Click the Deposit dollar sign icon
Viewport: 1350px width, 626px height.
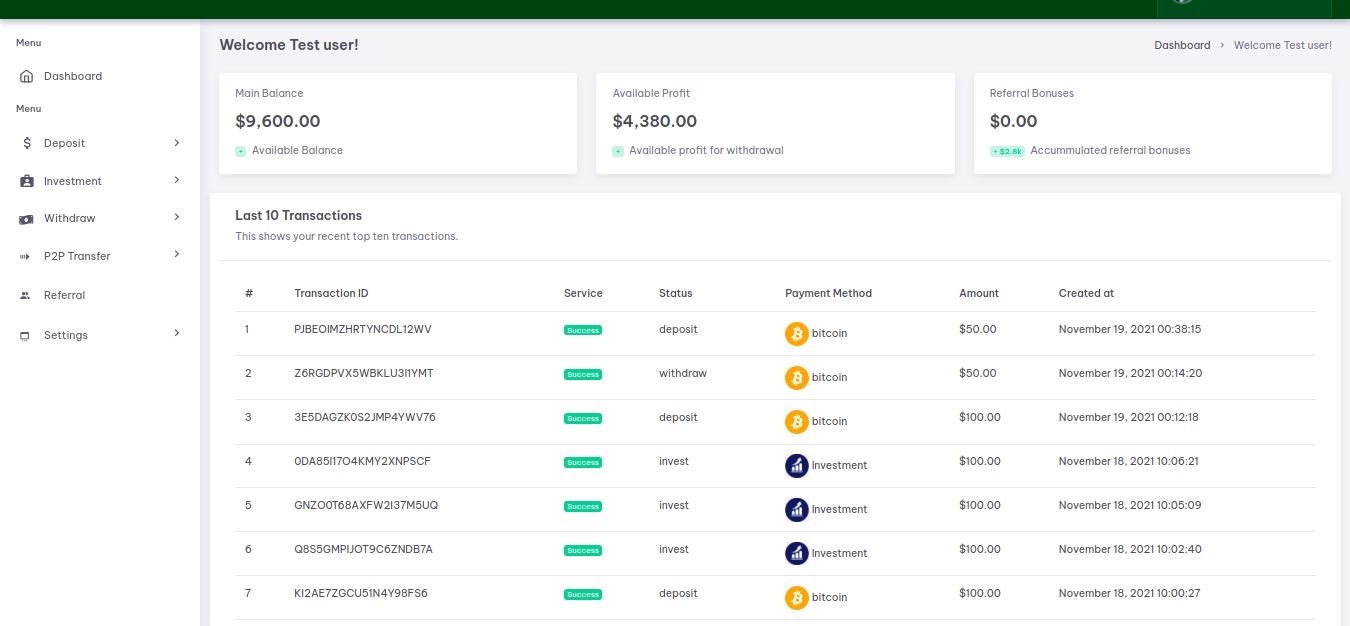(26, 143)
